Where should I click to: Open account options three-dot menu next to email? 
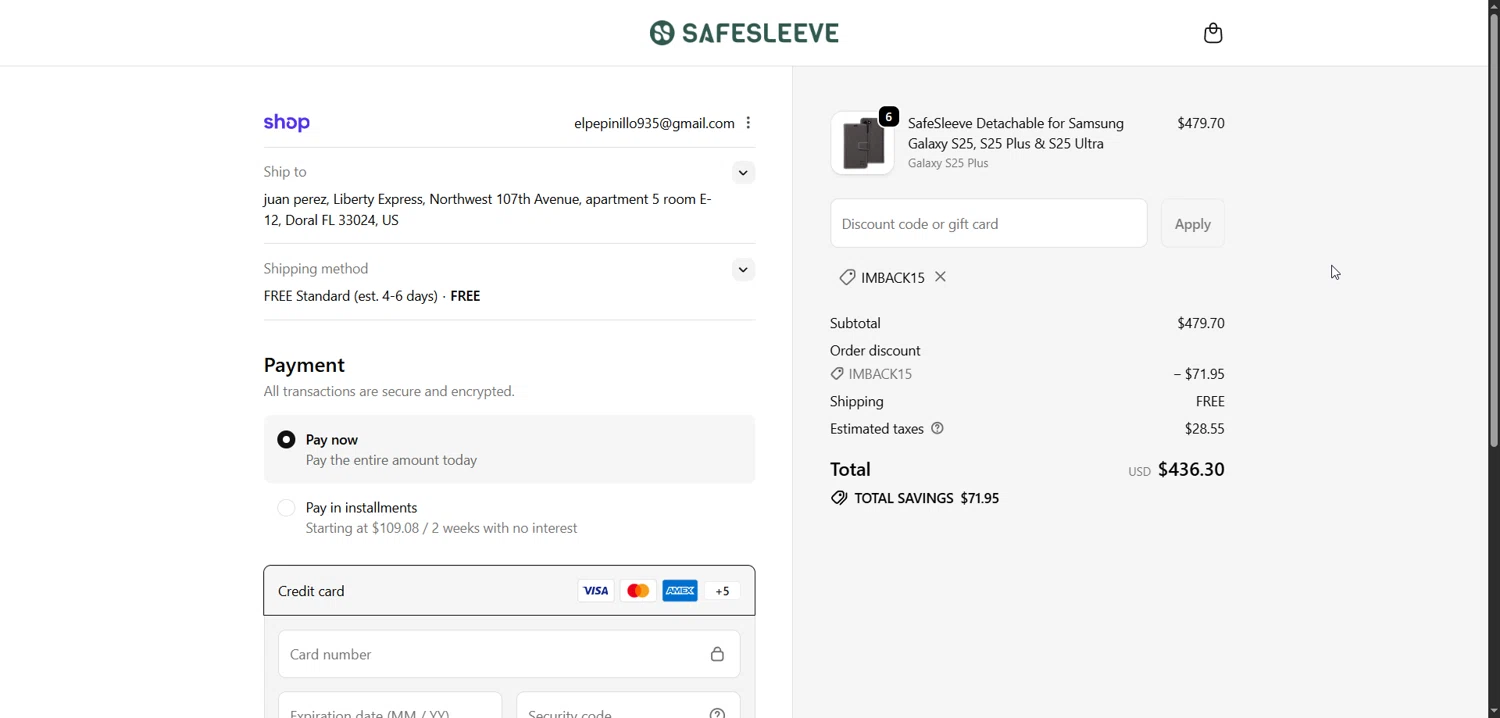[x=748, y=123]
